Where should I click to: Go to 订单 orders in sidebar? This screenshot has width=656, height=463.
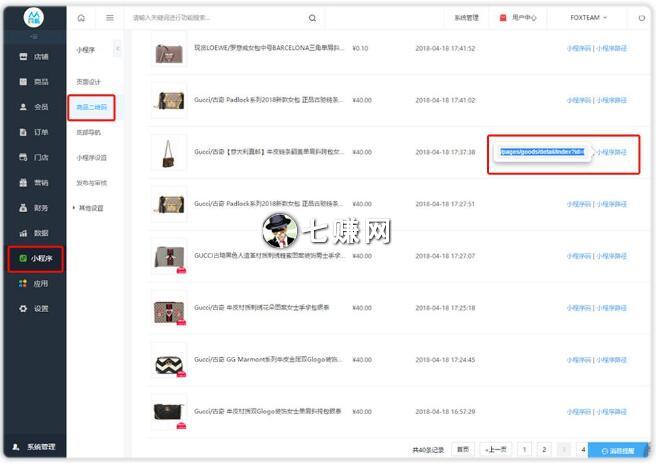point(34,132)
